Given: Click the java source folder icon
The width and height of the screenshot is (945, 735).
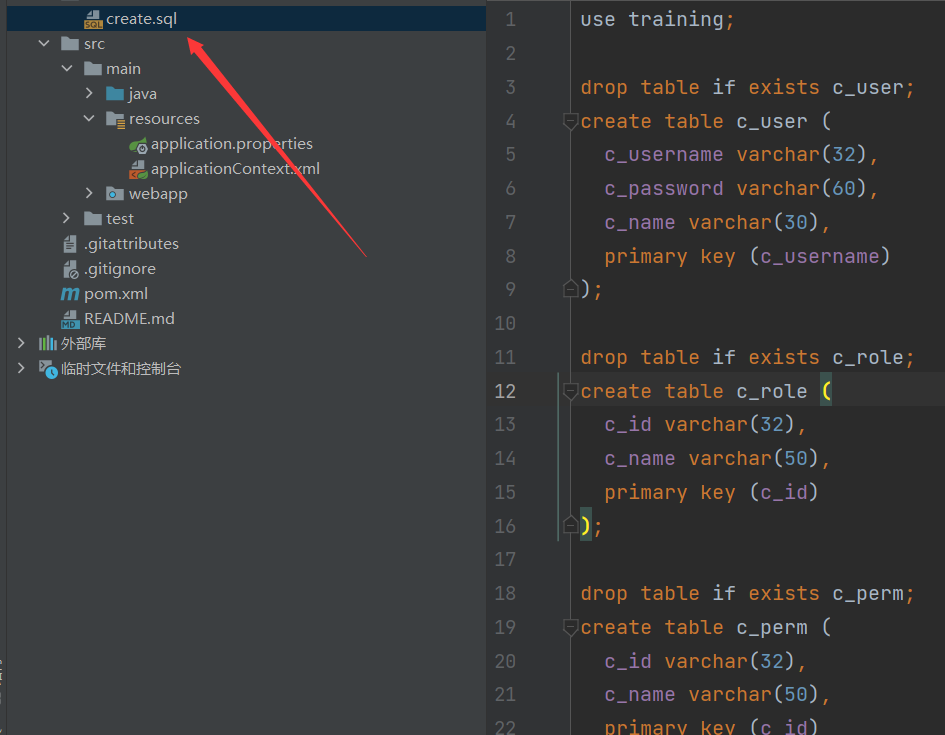Looking at the screenshot, I should [x=115, y=93].
